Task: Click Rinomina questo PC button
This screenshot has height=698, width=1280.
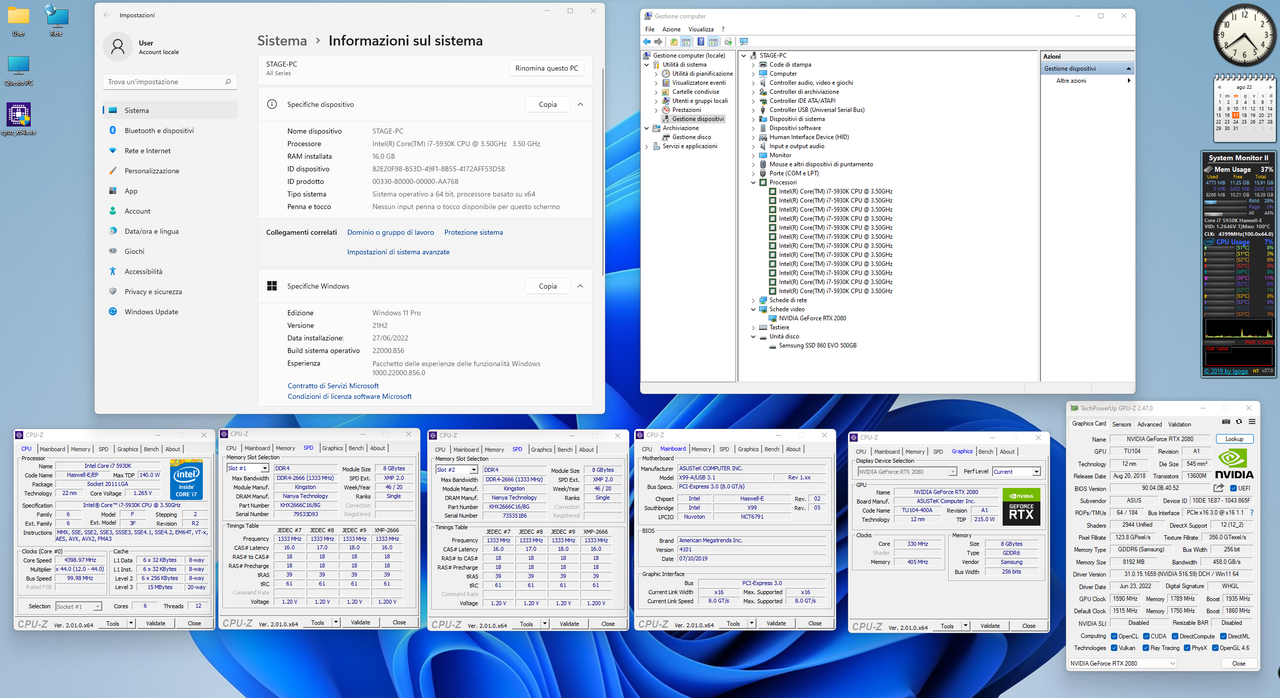Action: (x=546, y=69)
